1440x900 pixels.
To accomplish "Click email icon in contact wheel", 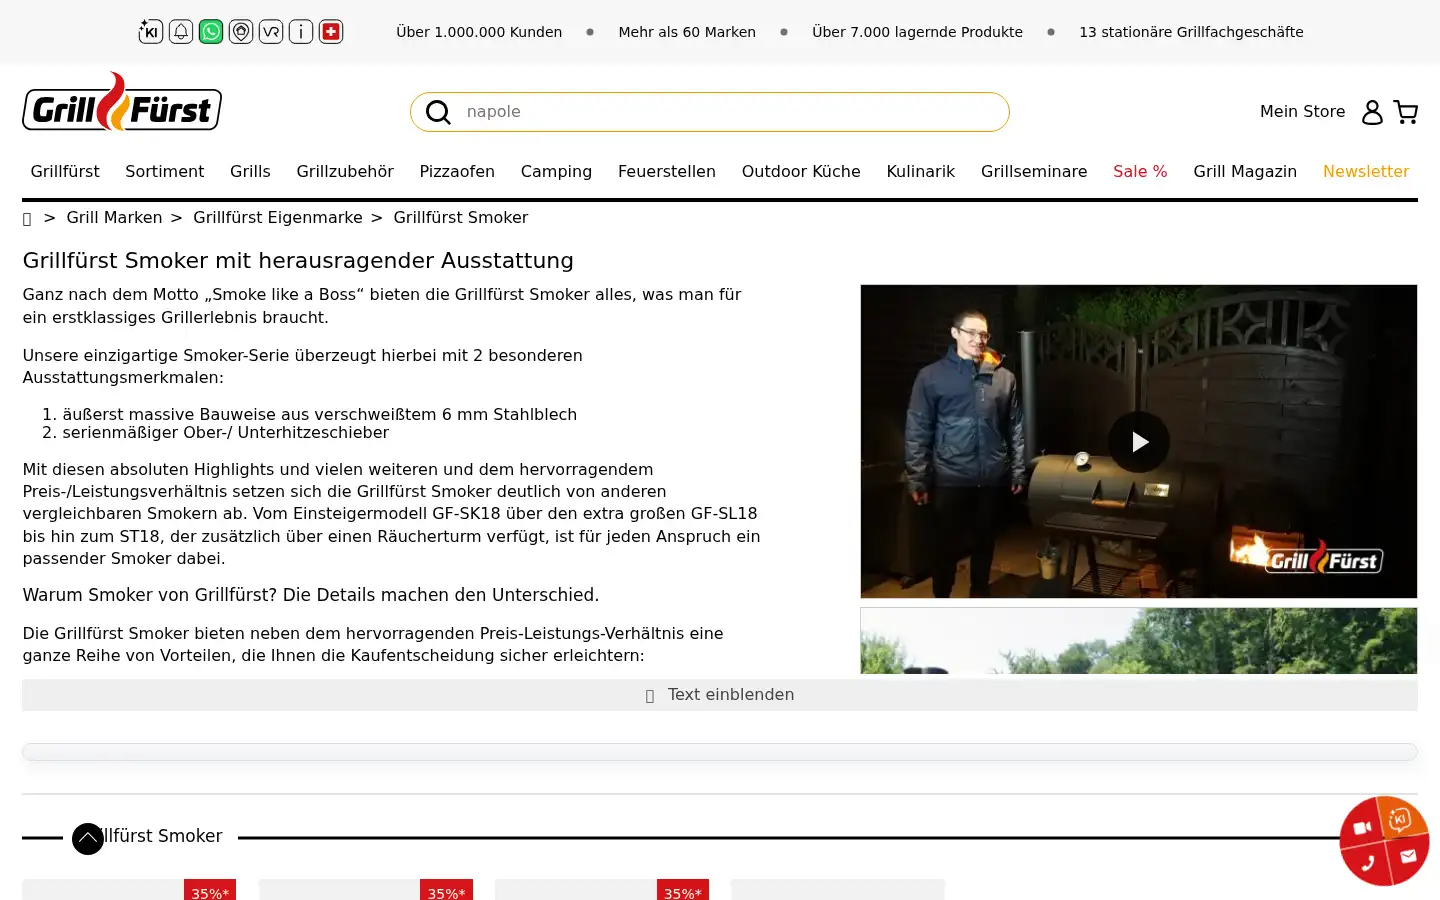I will point(1408,856).
